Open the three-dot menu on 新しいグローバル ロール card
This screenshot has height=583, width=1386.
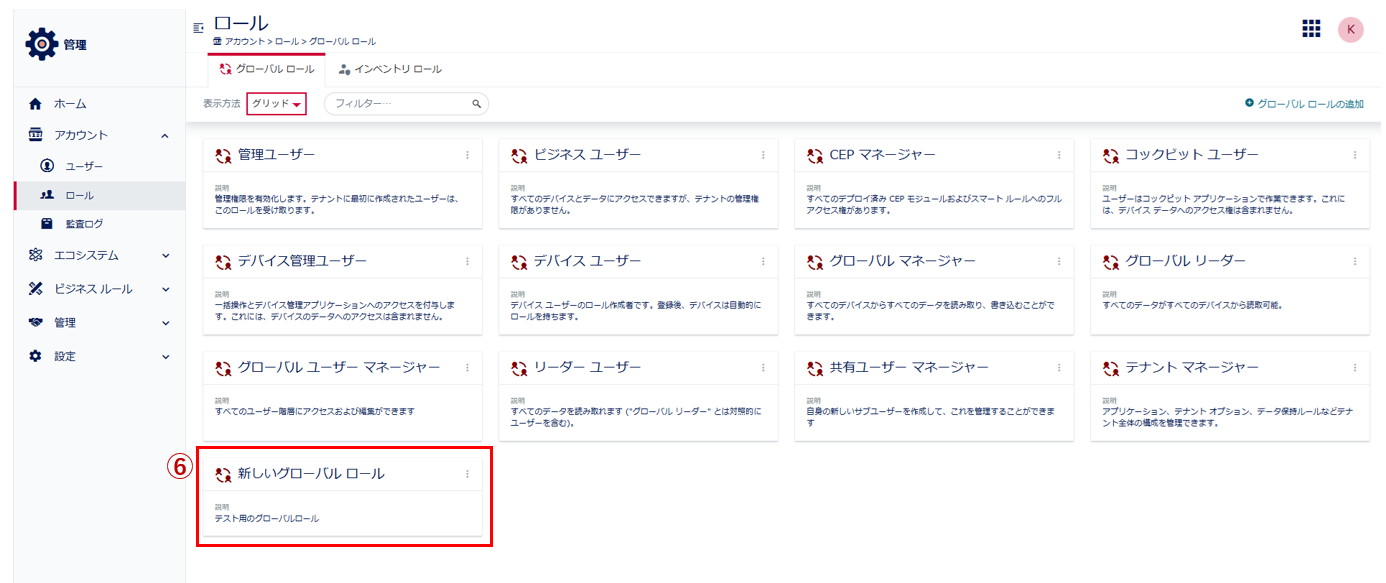467,474
